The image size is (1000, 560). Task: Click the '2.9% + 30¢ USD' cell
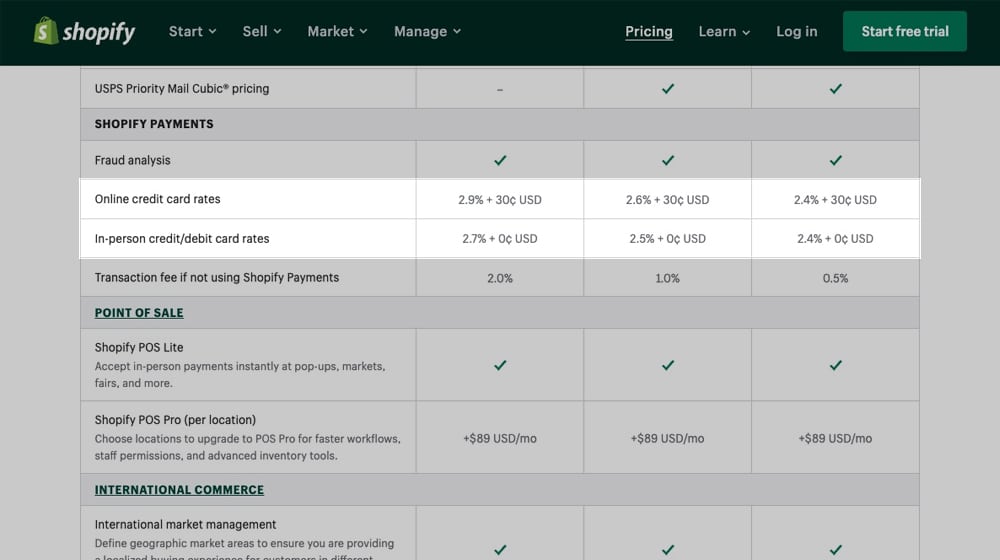click(500, 200)
